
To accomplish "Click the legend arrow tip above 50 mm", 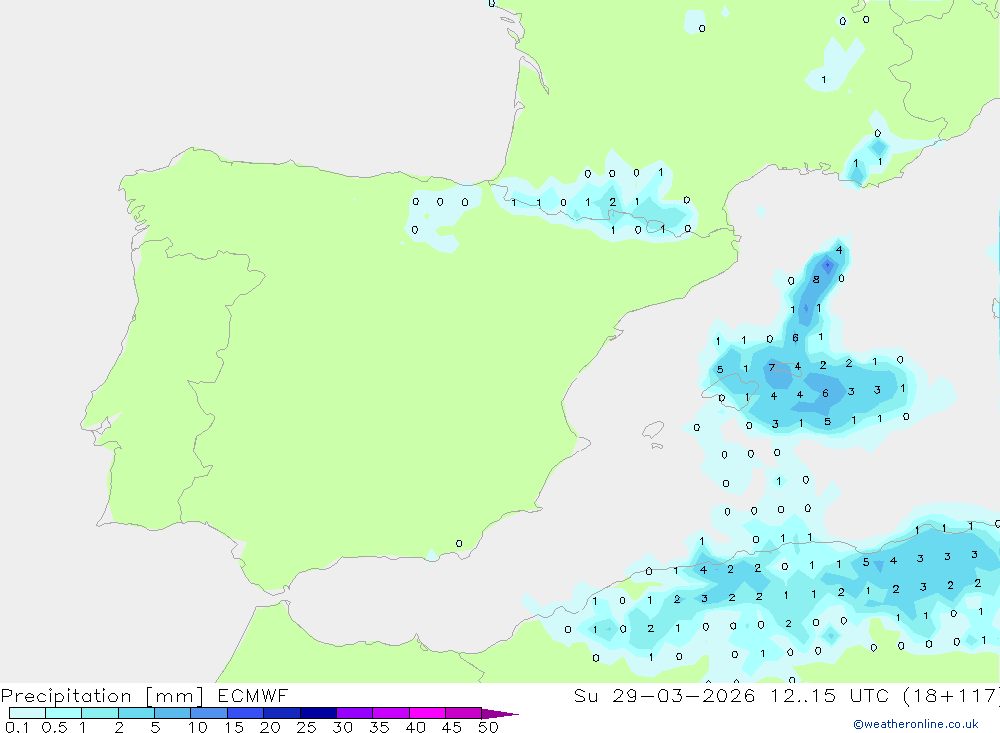I will point(499,714).
